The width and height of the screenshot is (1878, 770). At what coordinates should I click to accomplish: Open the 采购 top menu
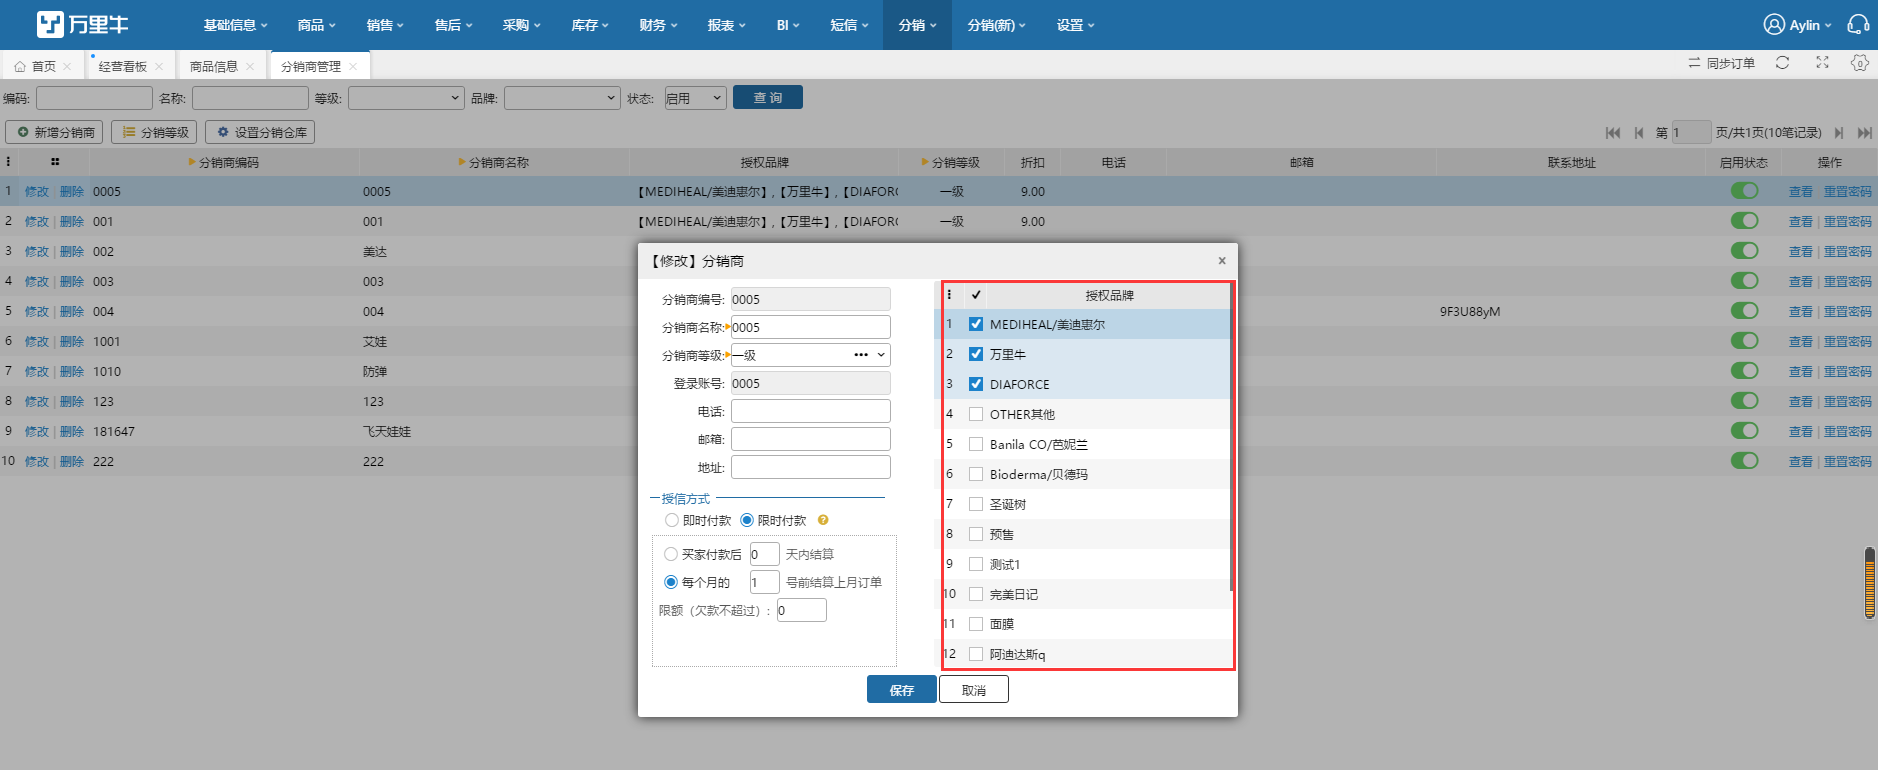[521, 25]
